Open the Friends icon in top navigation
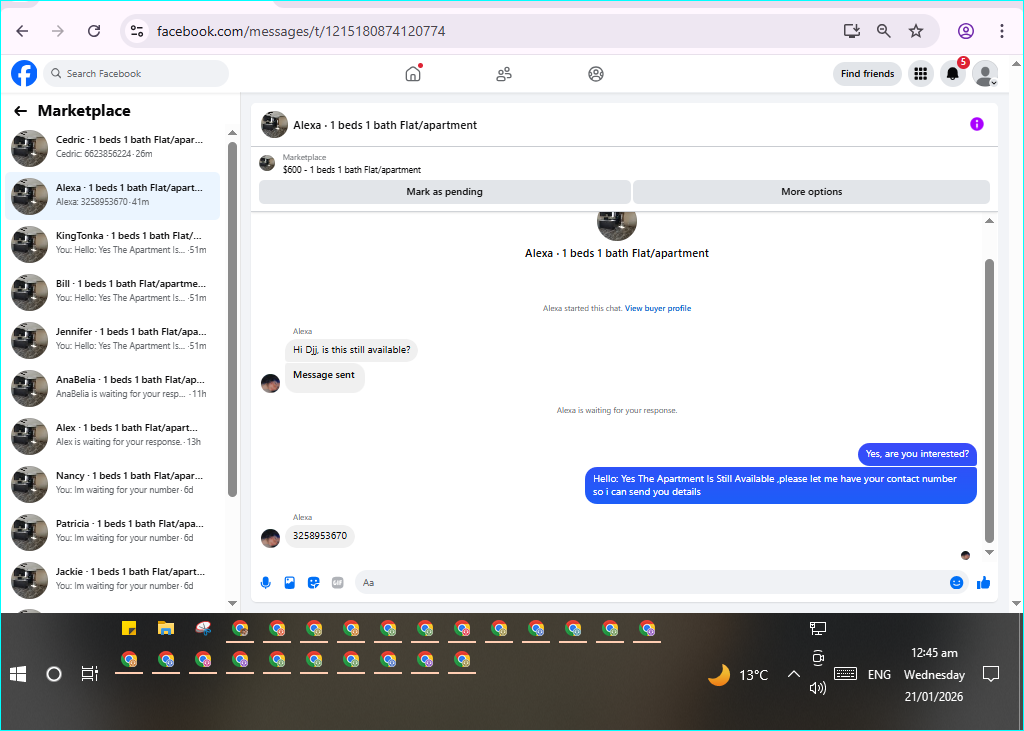This screenshot has width=1024, height=731. click(504, 74)
